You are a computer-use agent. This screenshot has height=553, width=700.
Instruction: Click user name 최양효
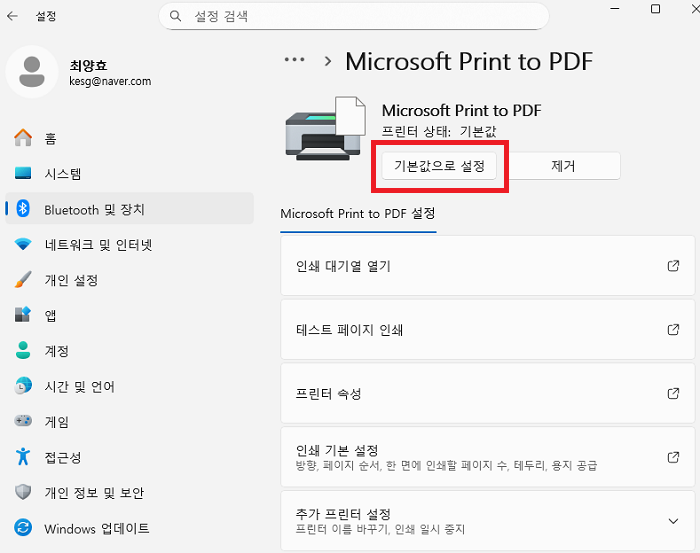tap(88, 66)
